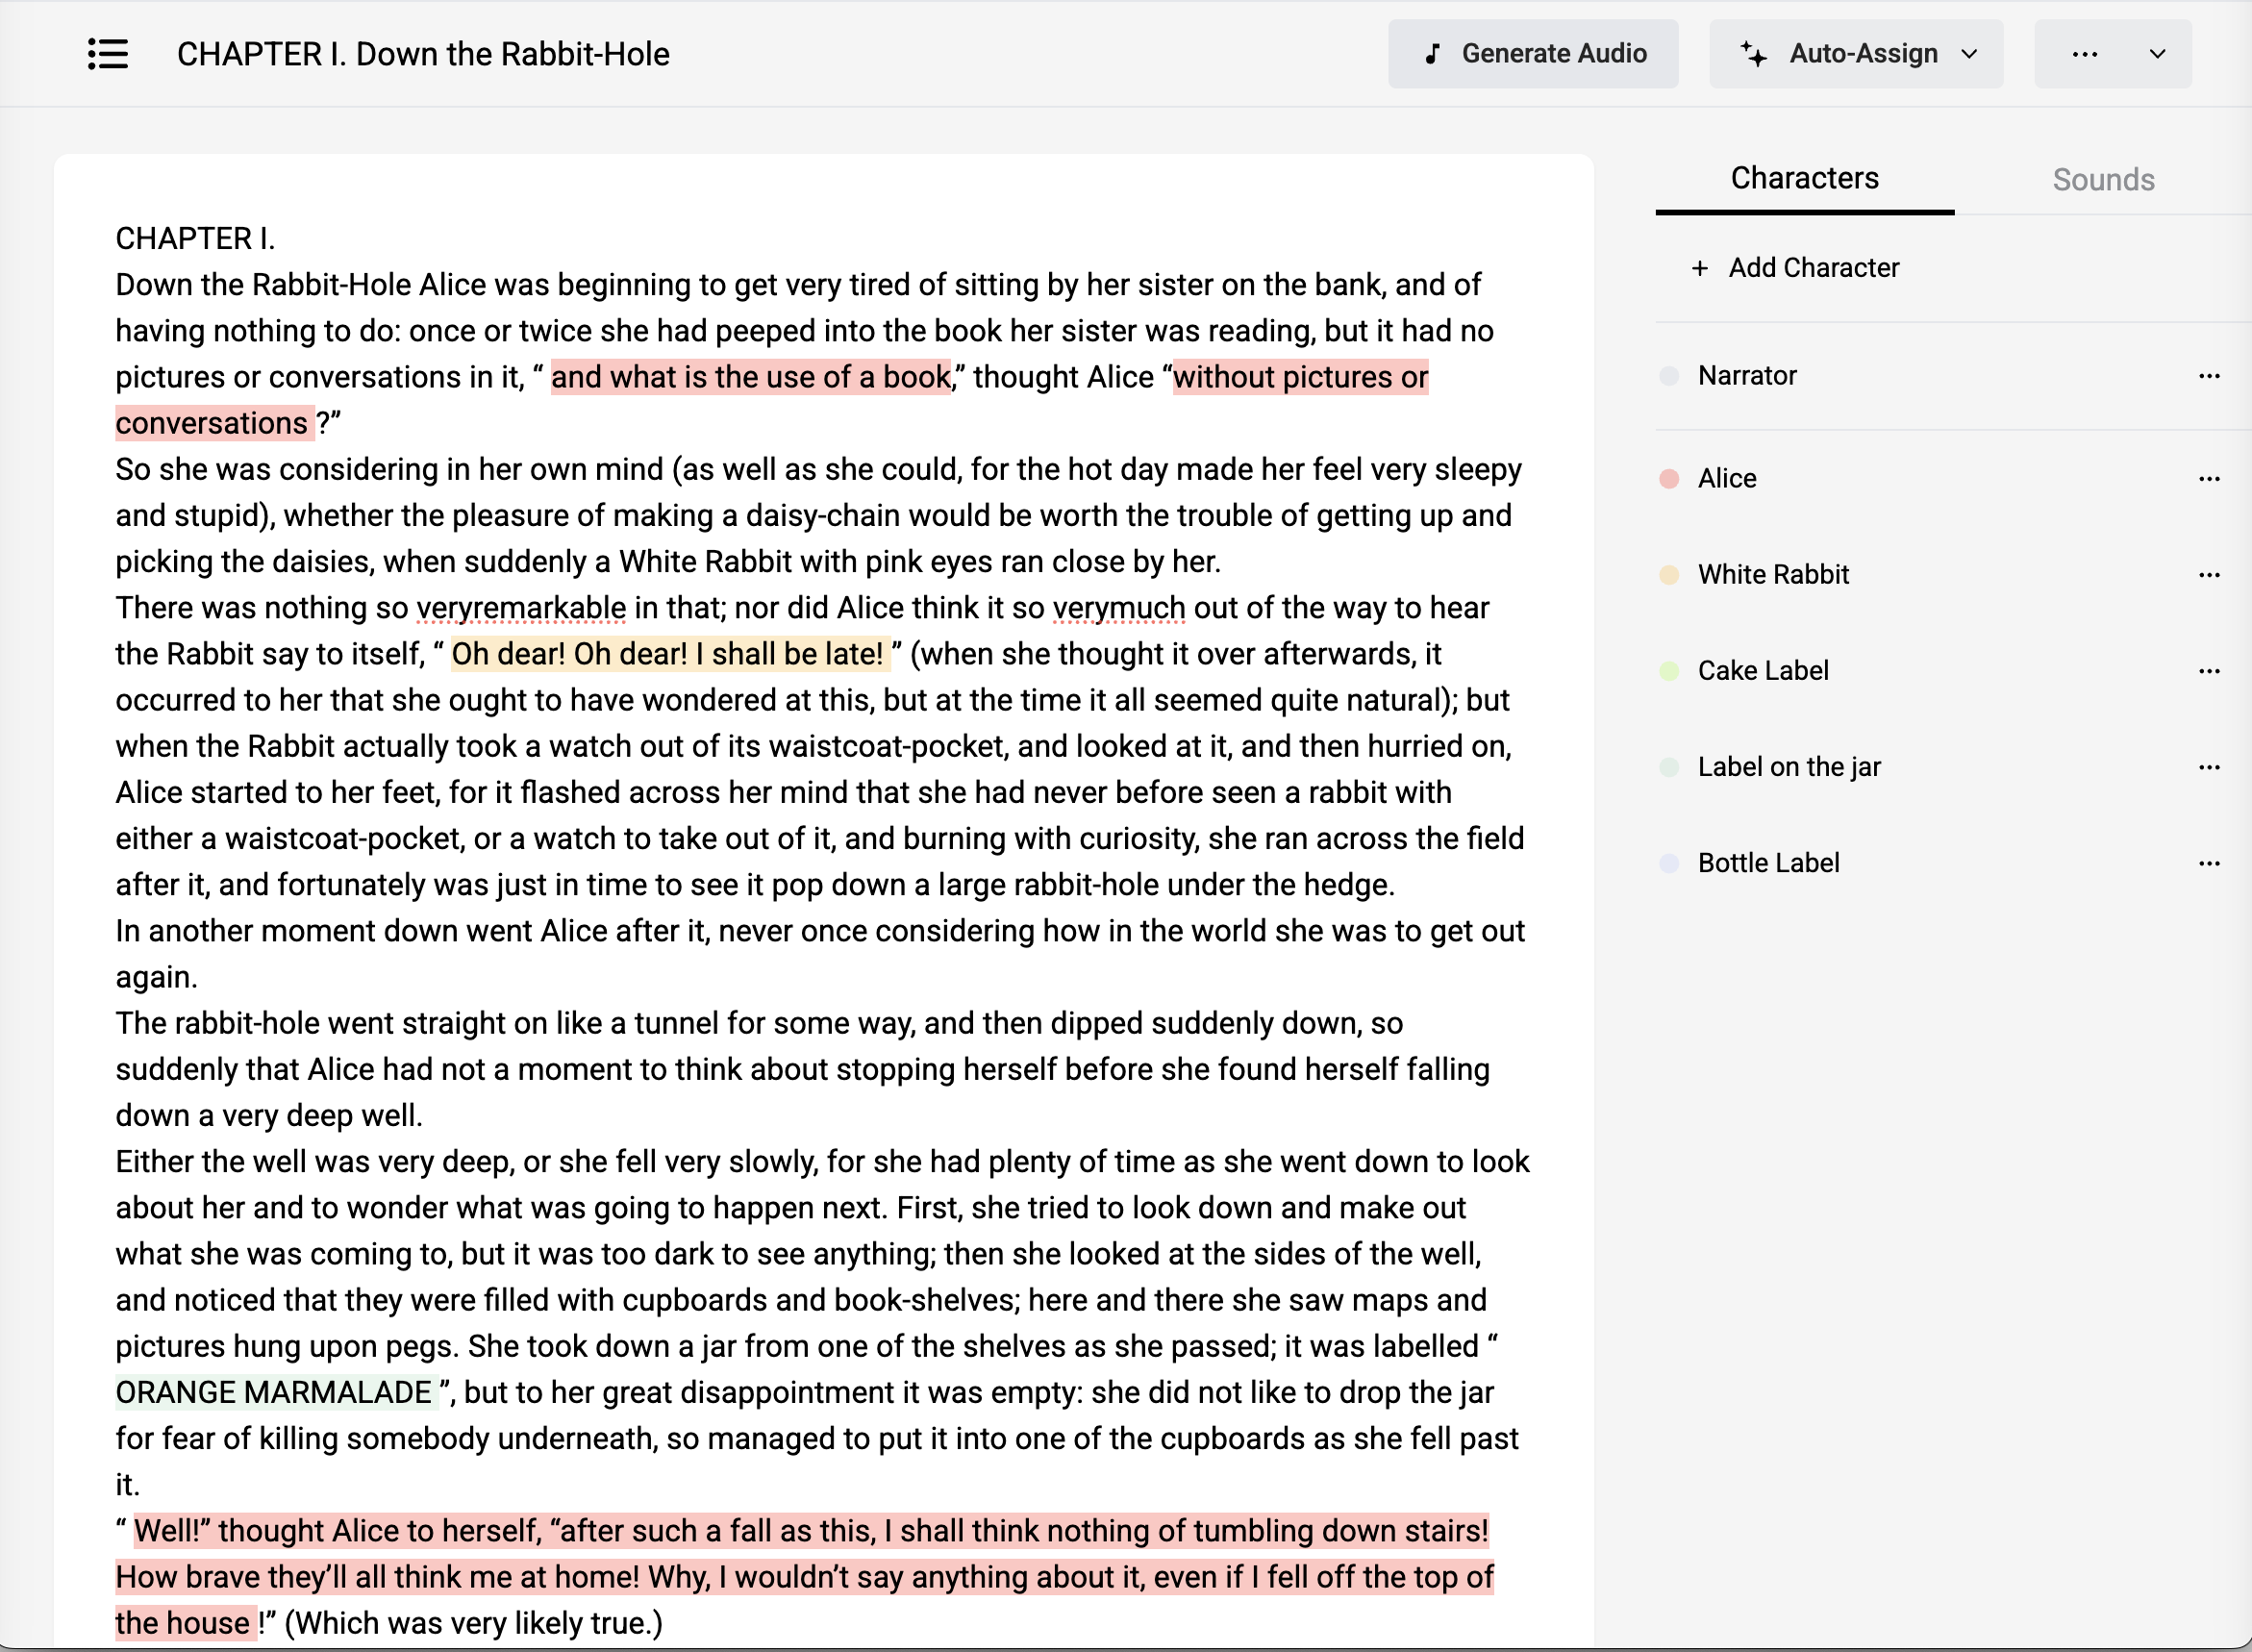This screenshot has height=1652, width=2252.
Task: Click the sparkle icon next to Auto-Assign
Action: [1753, 53]
